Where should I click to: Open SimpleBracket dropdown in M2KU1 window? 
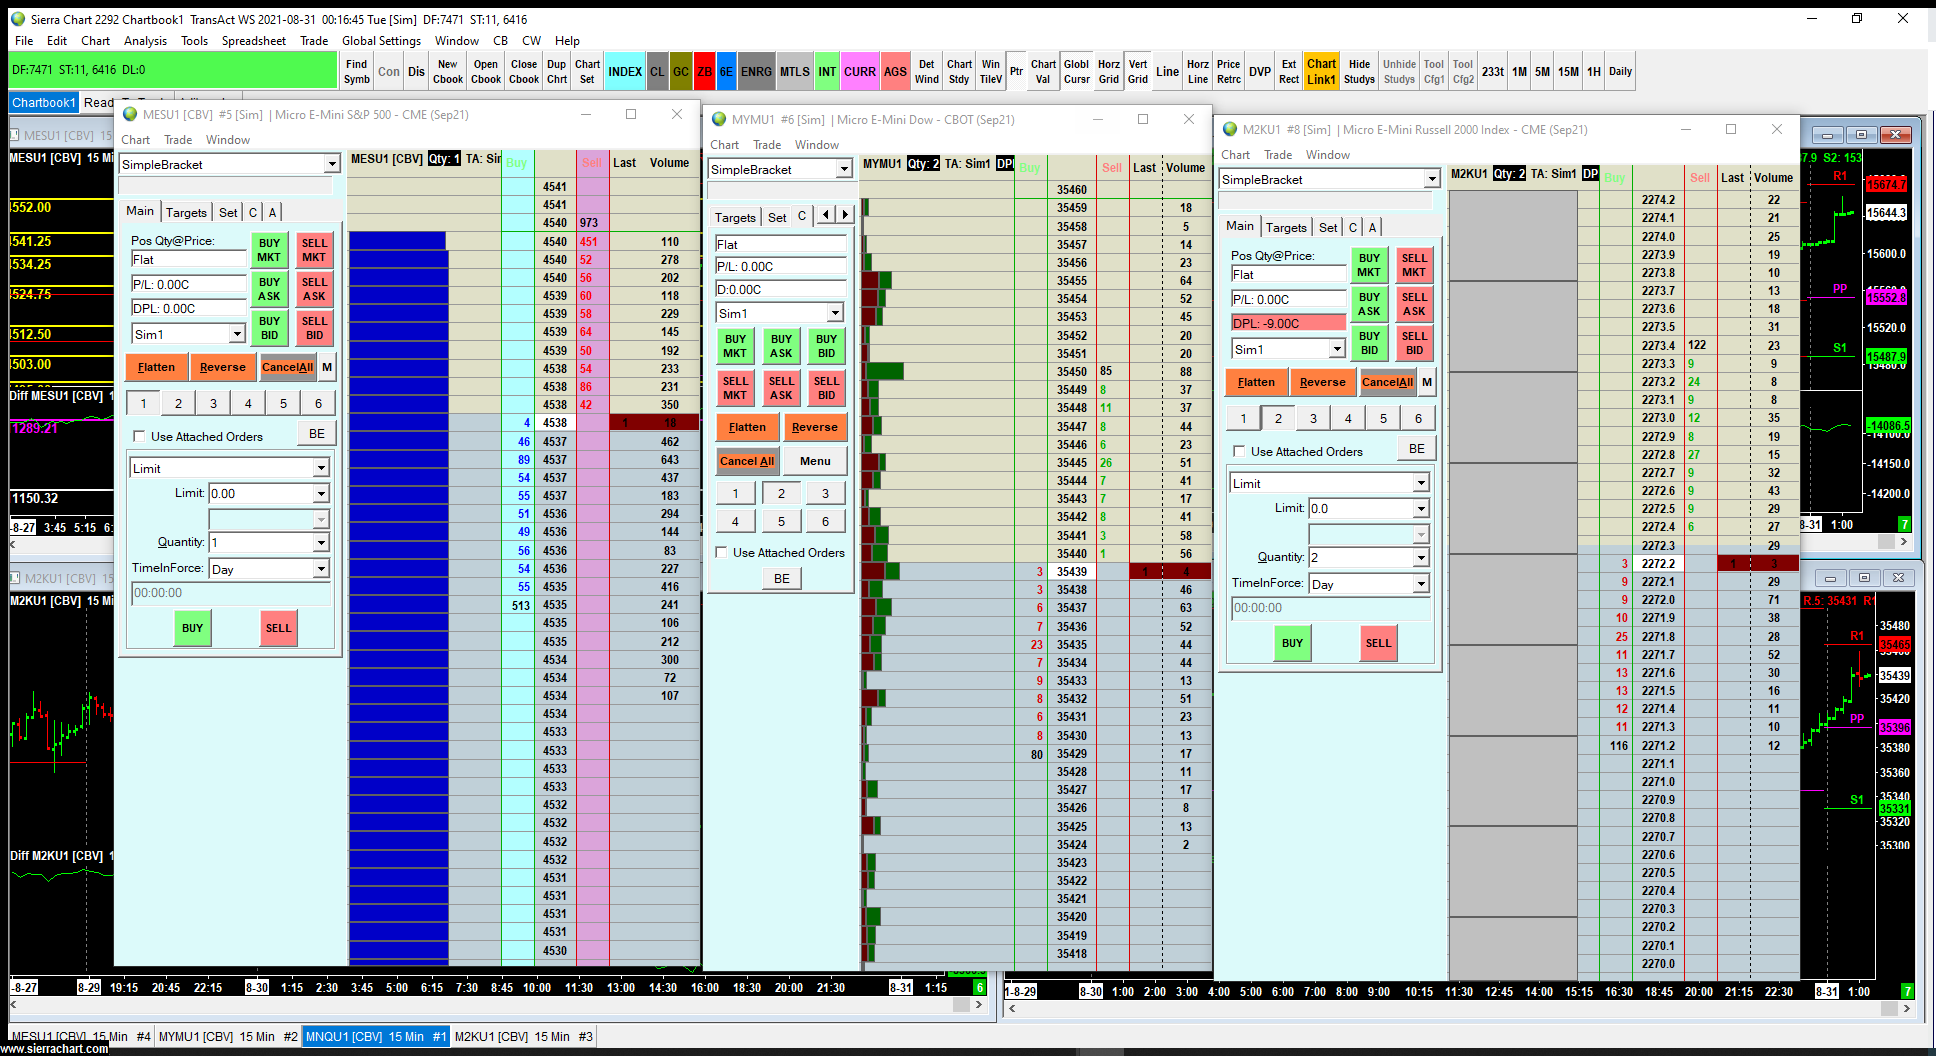[x=1432, y=179]
